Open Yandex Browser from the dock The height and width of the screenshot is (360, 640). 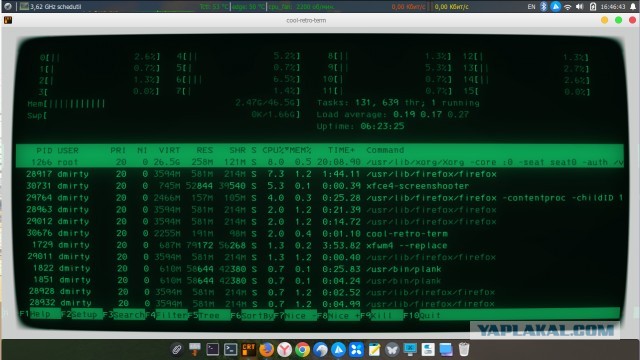pyautogui.click(x=284, y=350)
